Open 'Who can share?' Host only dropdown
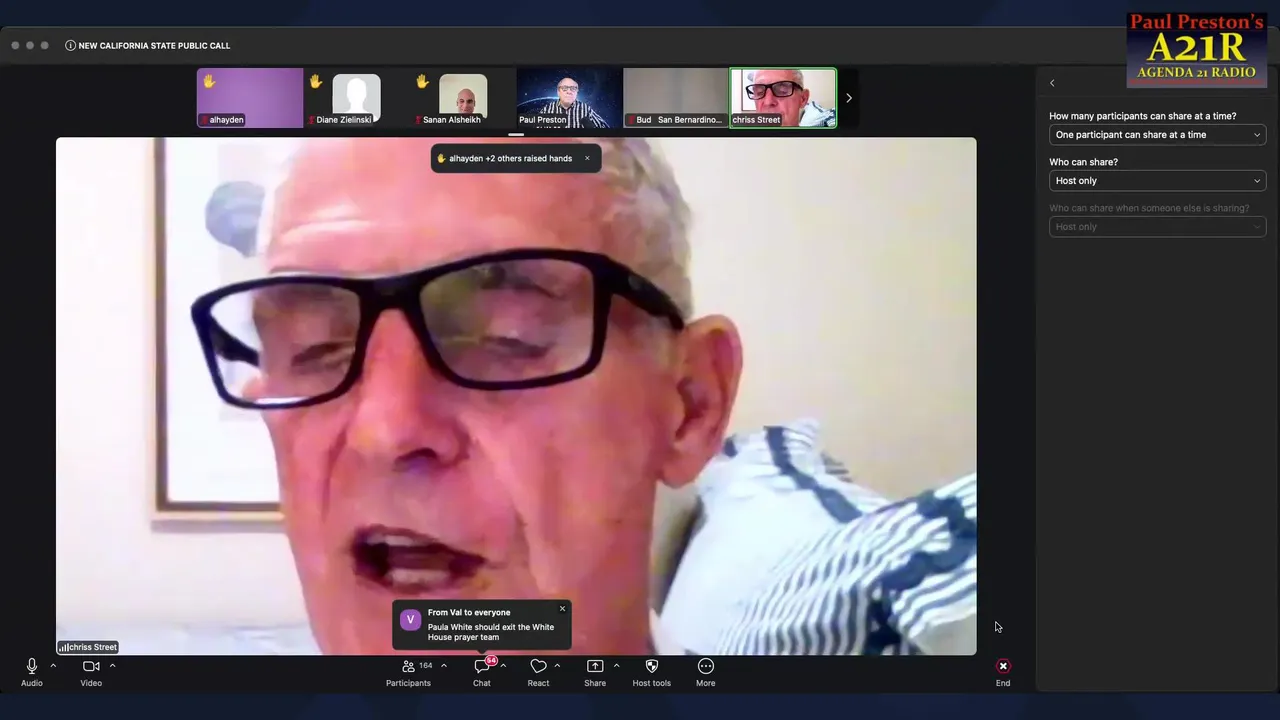 1157,181
